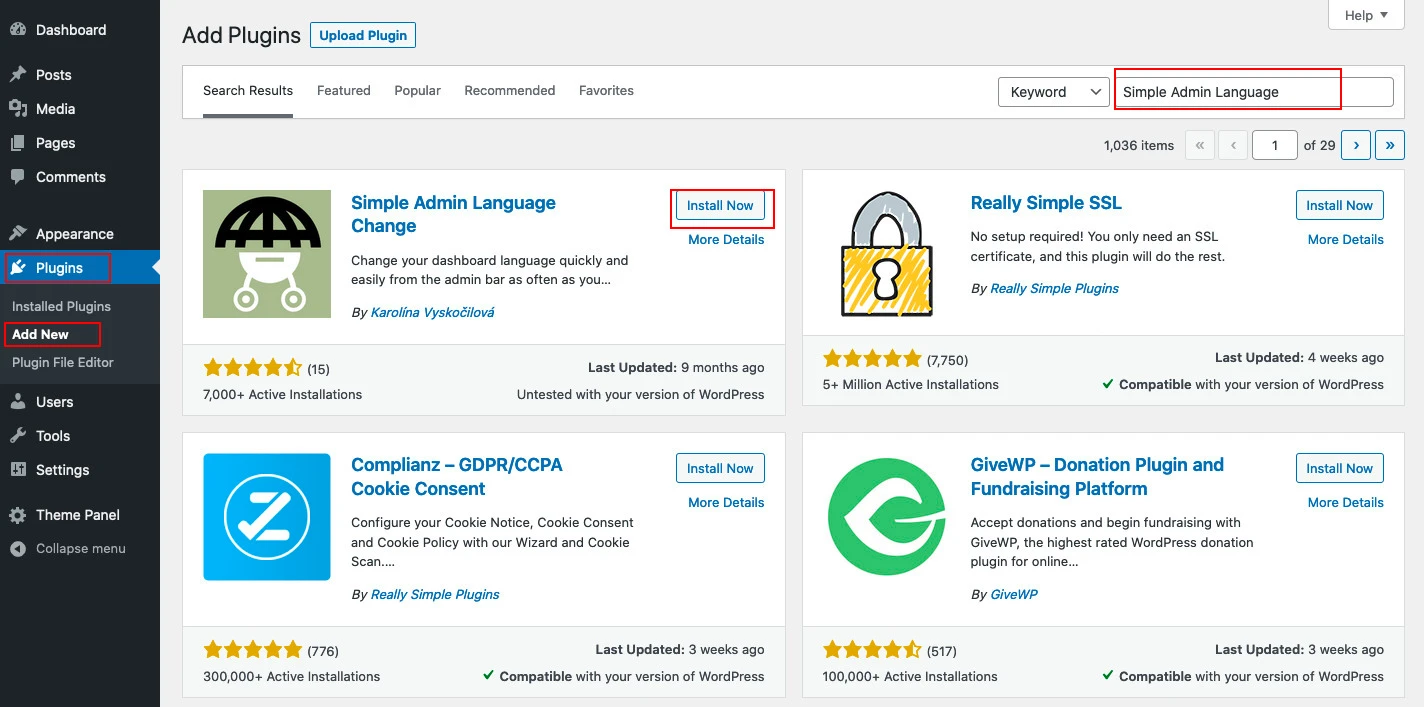Focus the plugin search keyword field
1424x707 pixels.
pos(1254,92)
